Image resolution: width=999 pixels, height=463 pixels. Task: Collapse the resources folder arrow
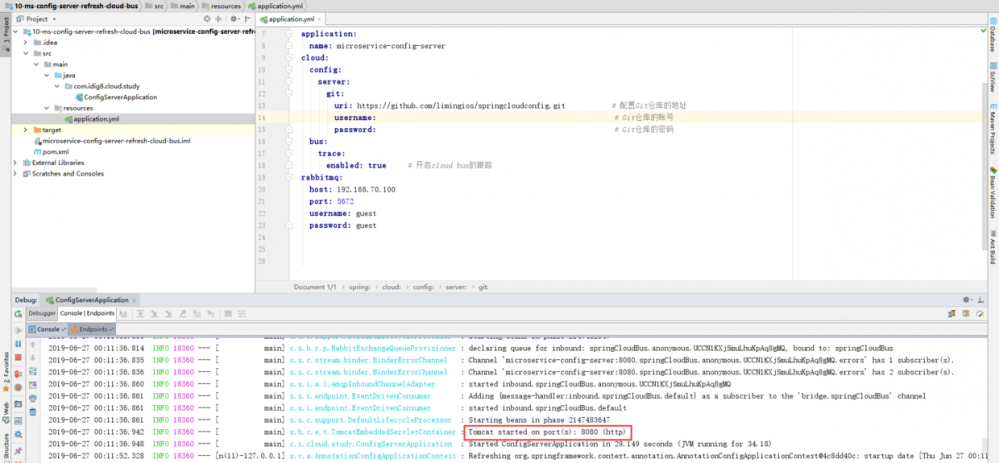click(47, 108)
